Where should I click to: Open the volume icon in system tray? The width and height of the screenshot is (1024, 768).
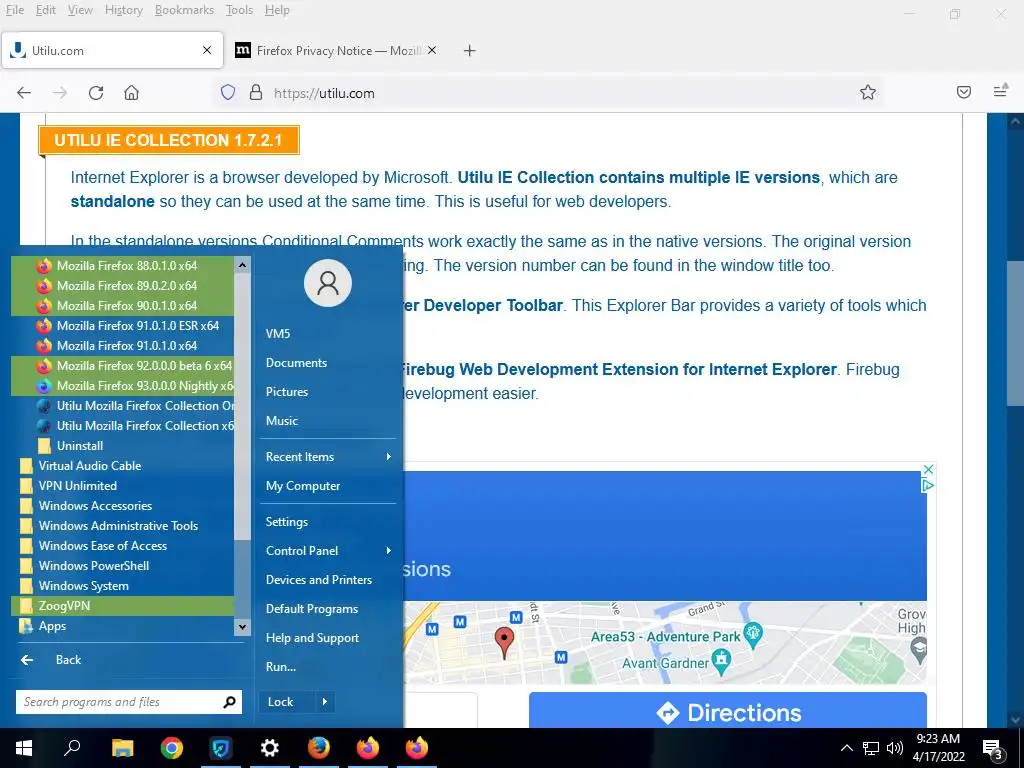pos(894,748)
